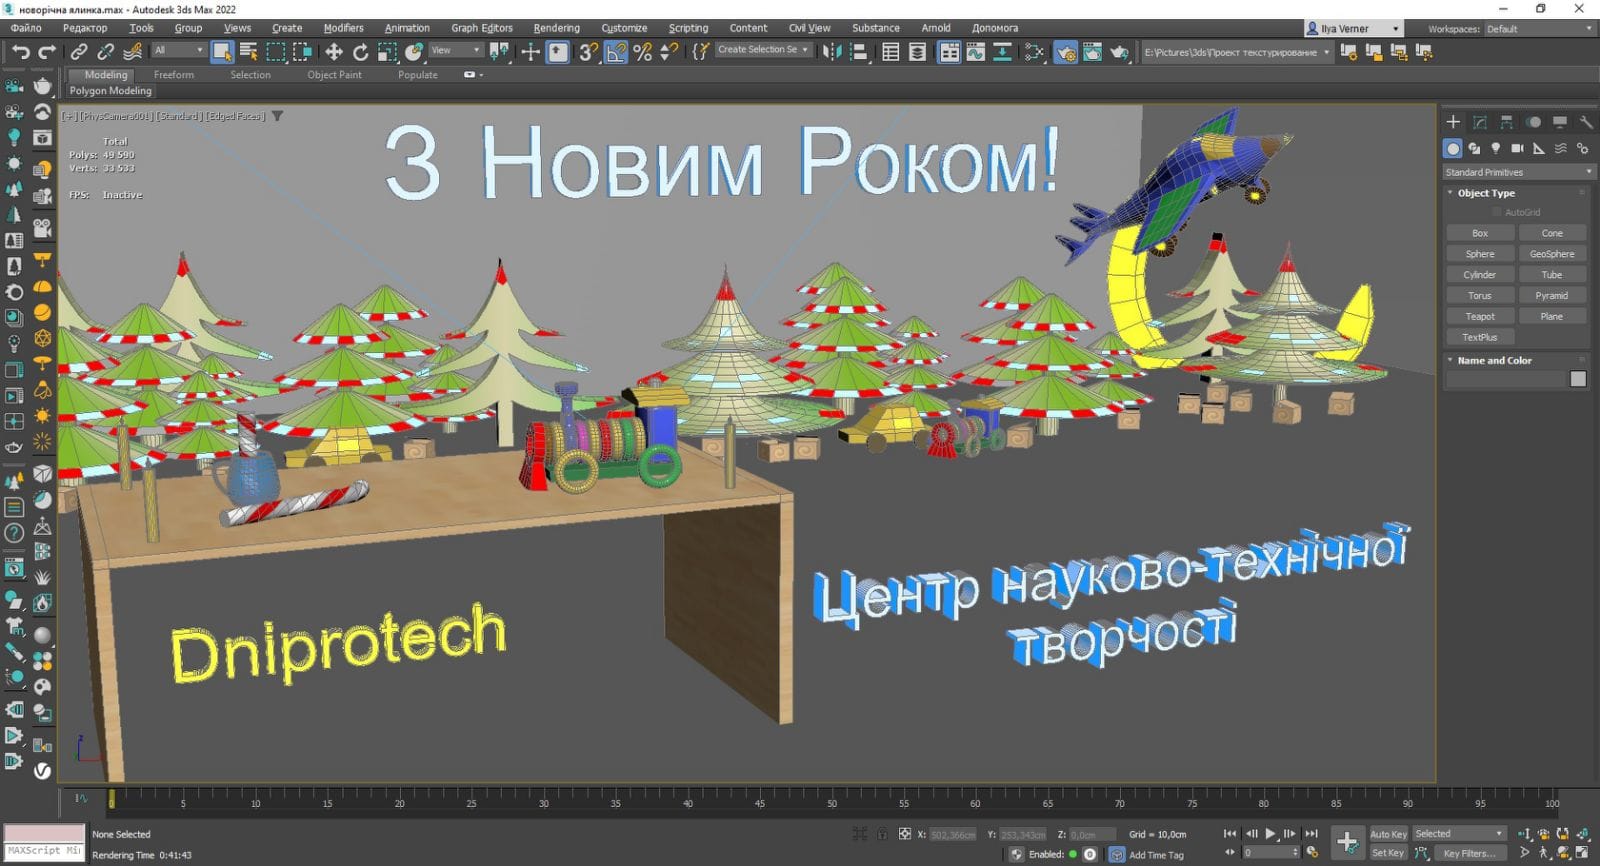Open the Create Selection Set dropdown
Viewport: 1600px width, 866px height.
(x=763, y=50)
